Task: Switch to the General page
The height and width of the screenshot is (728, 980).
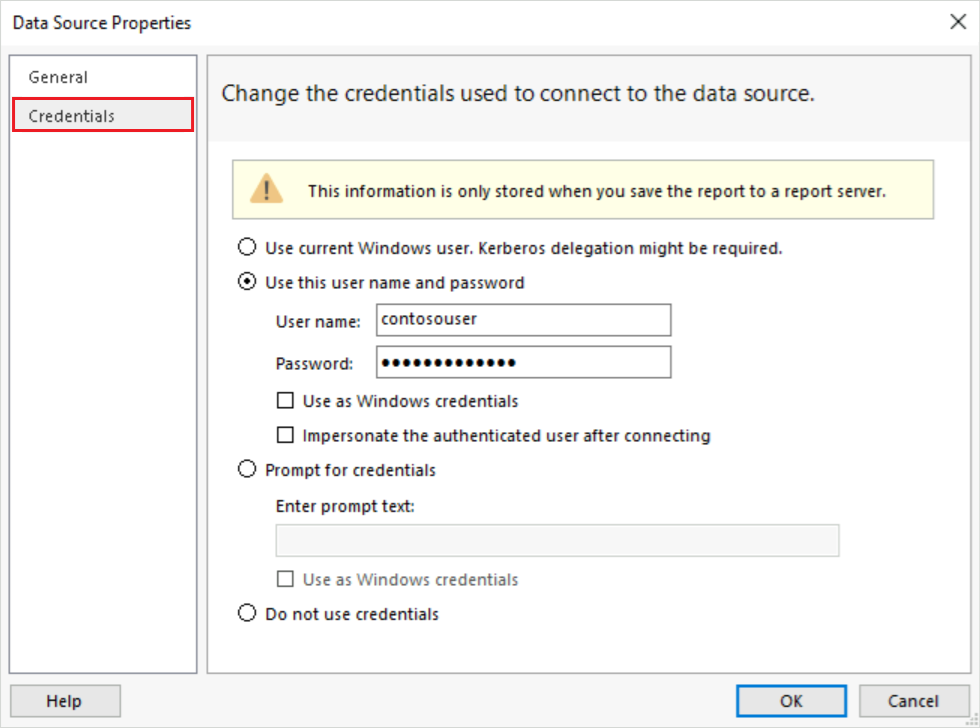Action: point(58,77)
